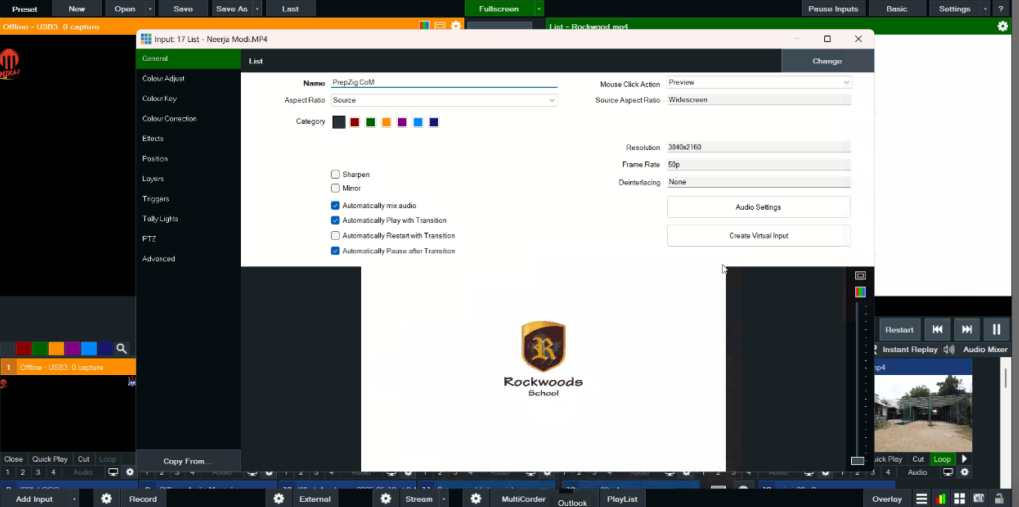This screenshot has height=507, width=1019.
Task: Click the volume fader handle
Action: [858, 460]
